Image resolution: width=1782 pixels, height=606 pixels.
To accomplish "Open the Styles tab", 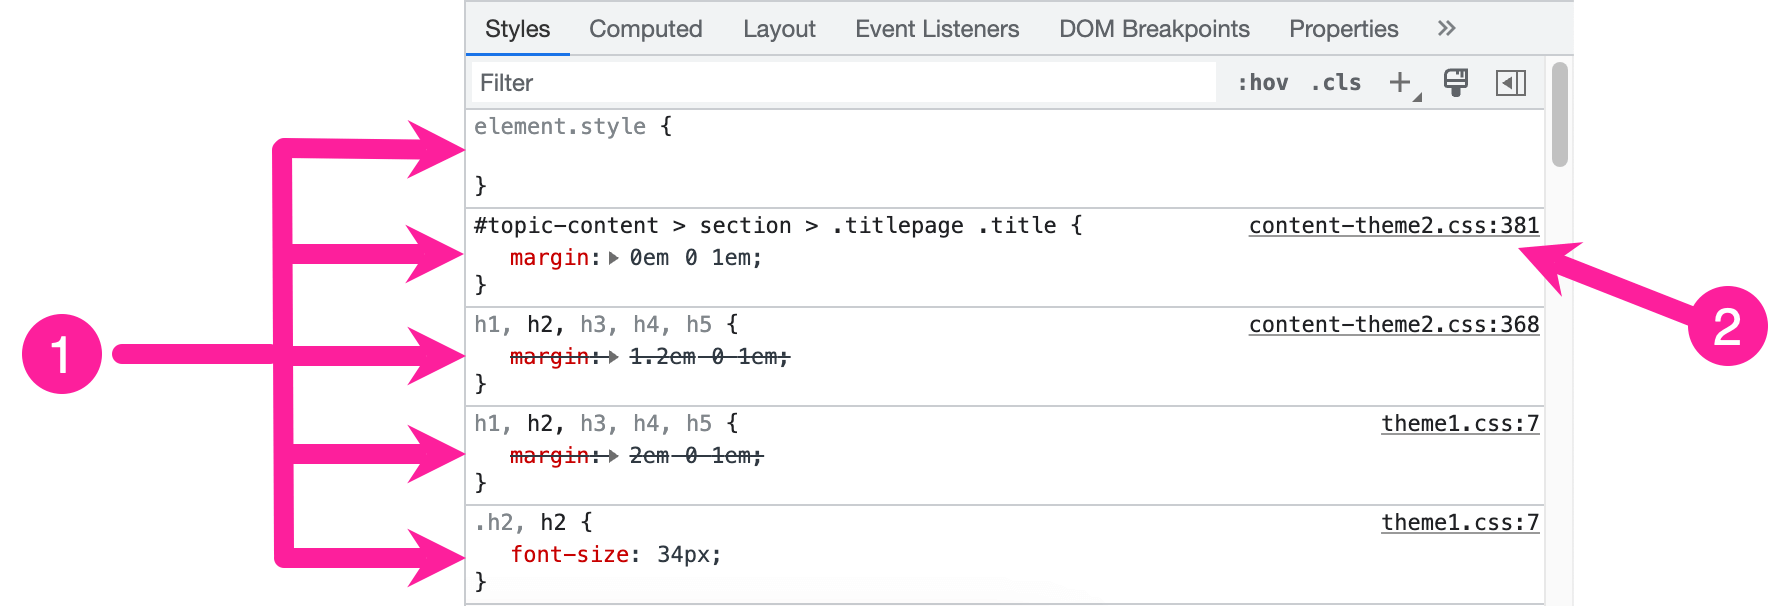I will pos(517,29).
